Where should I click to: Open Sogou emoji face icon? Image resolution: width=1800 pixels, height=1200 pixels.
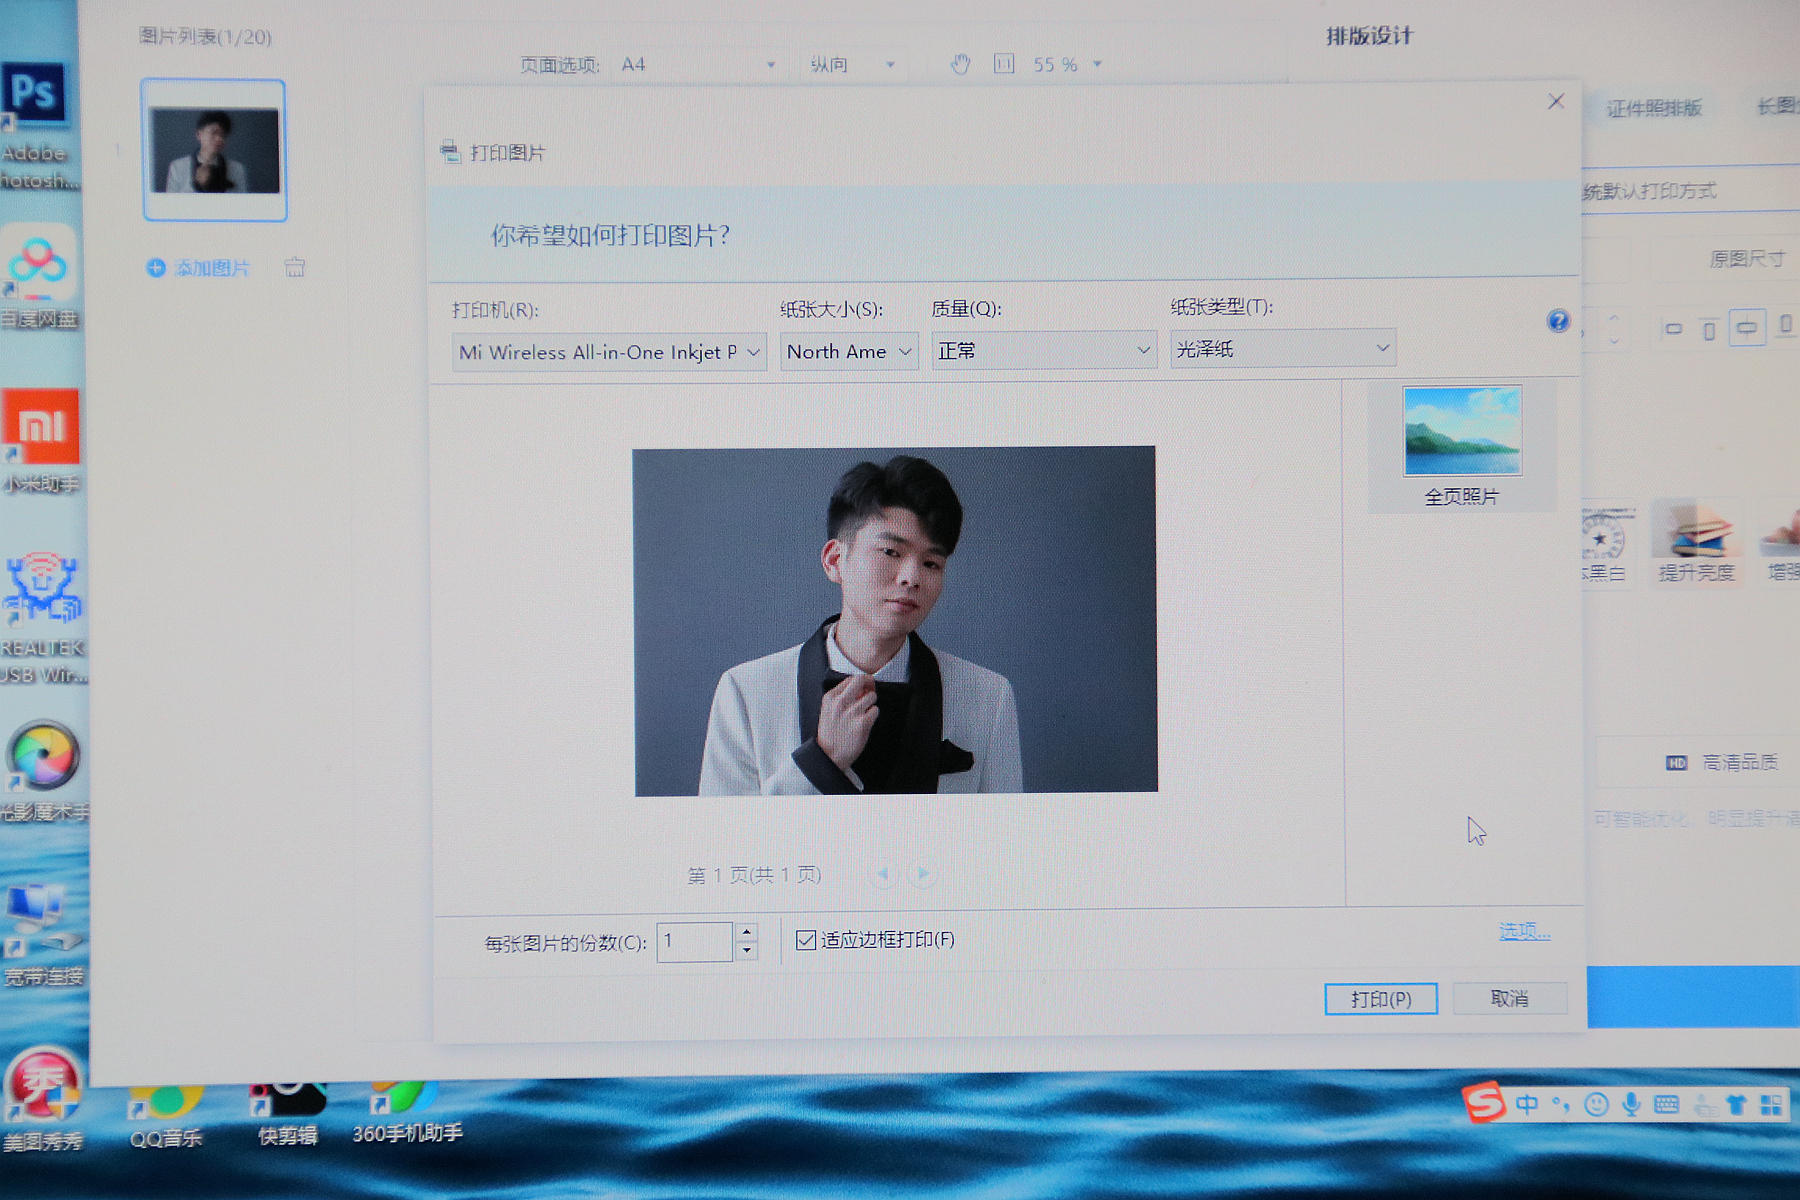pyautogui.click(x=1596, y=1104)
